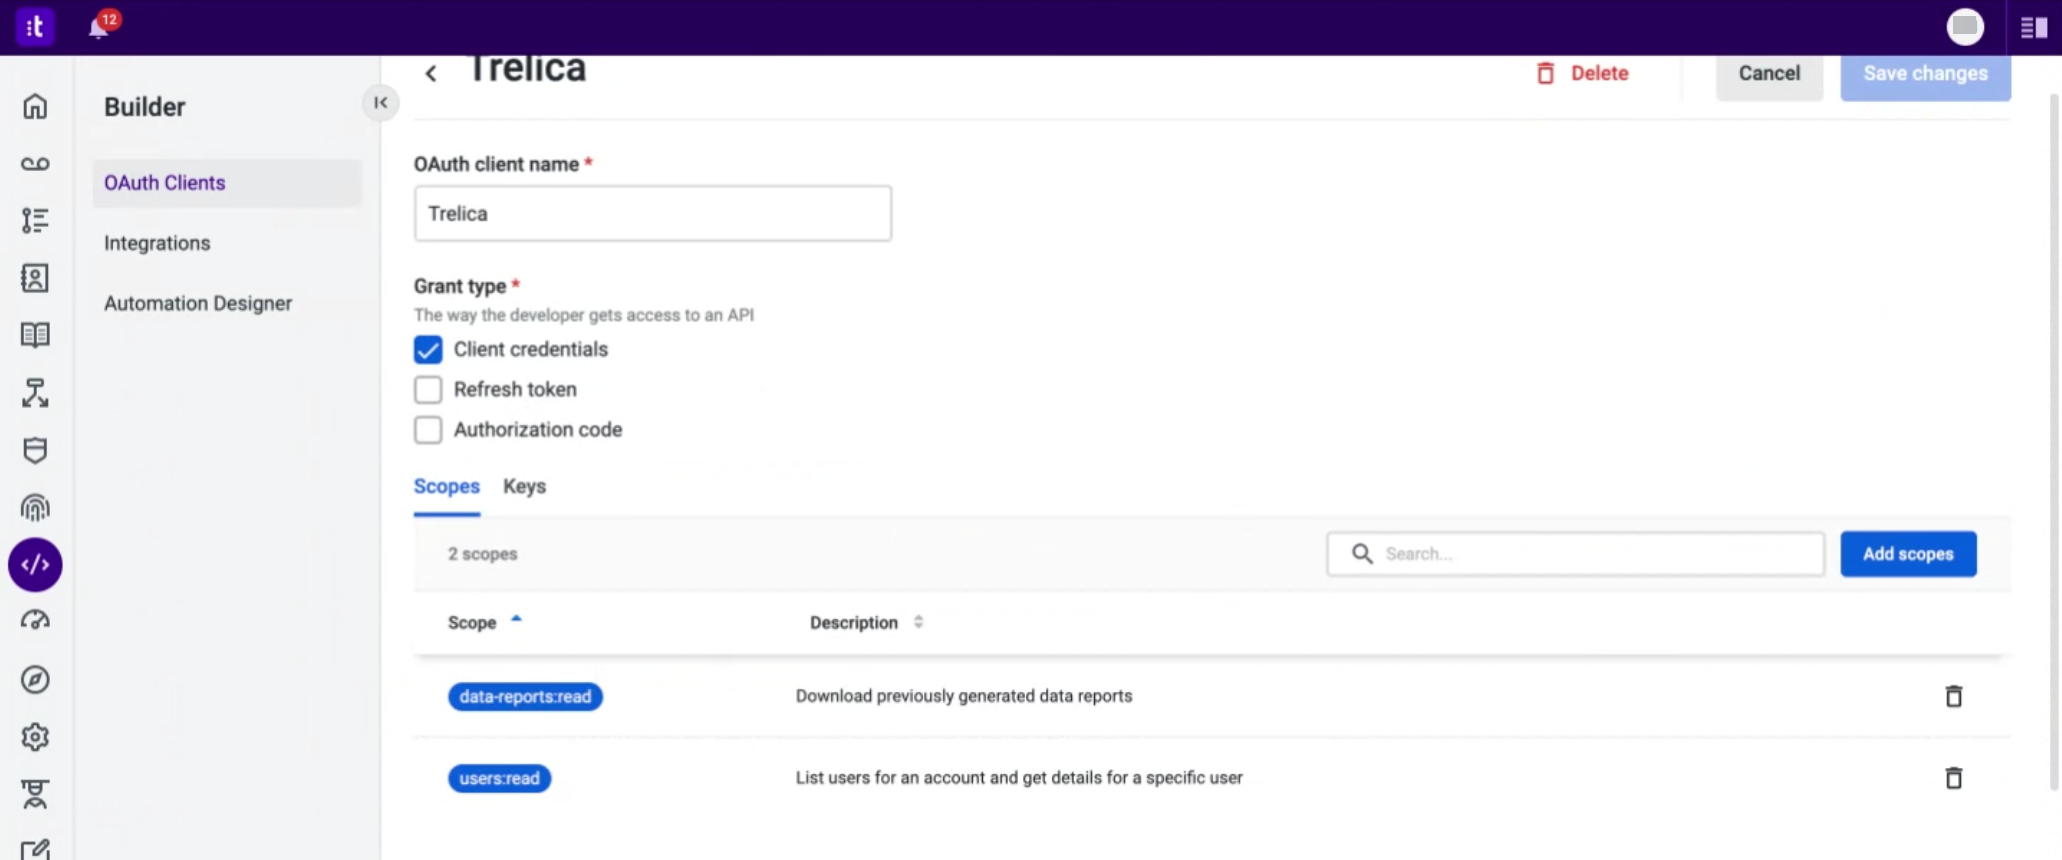Click Save changes

pos(1925,73)
